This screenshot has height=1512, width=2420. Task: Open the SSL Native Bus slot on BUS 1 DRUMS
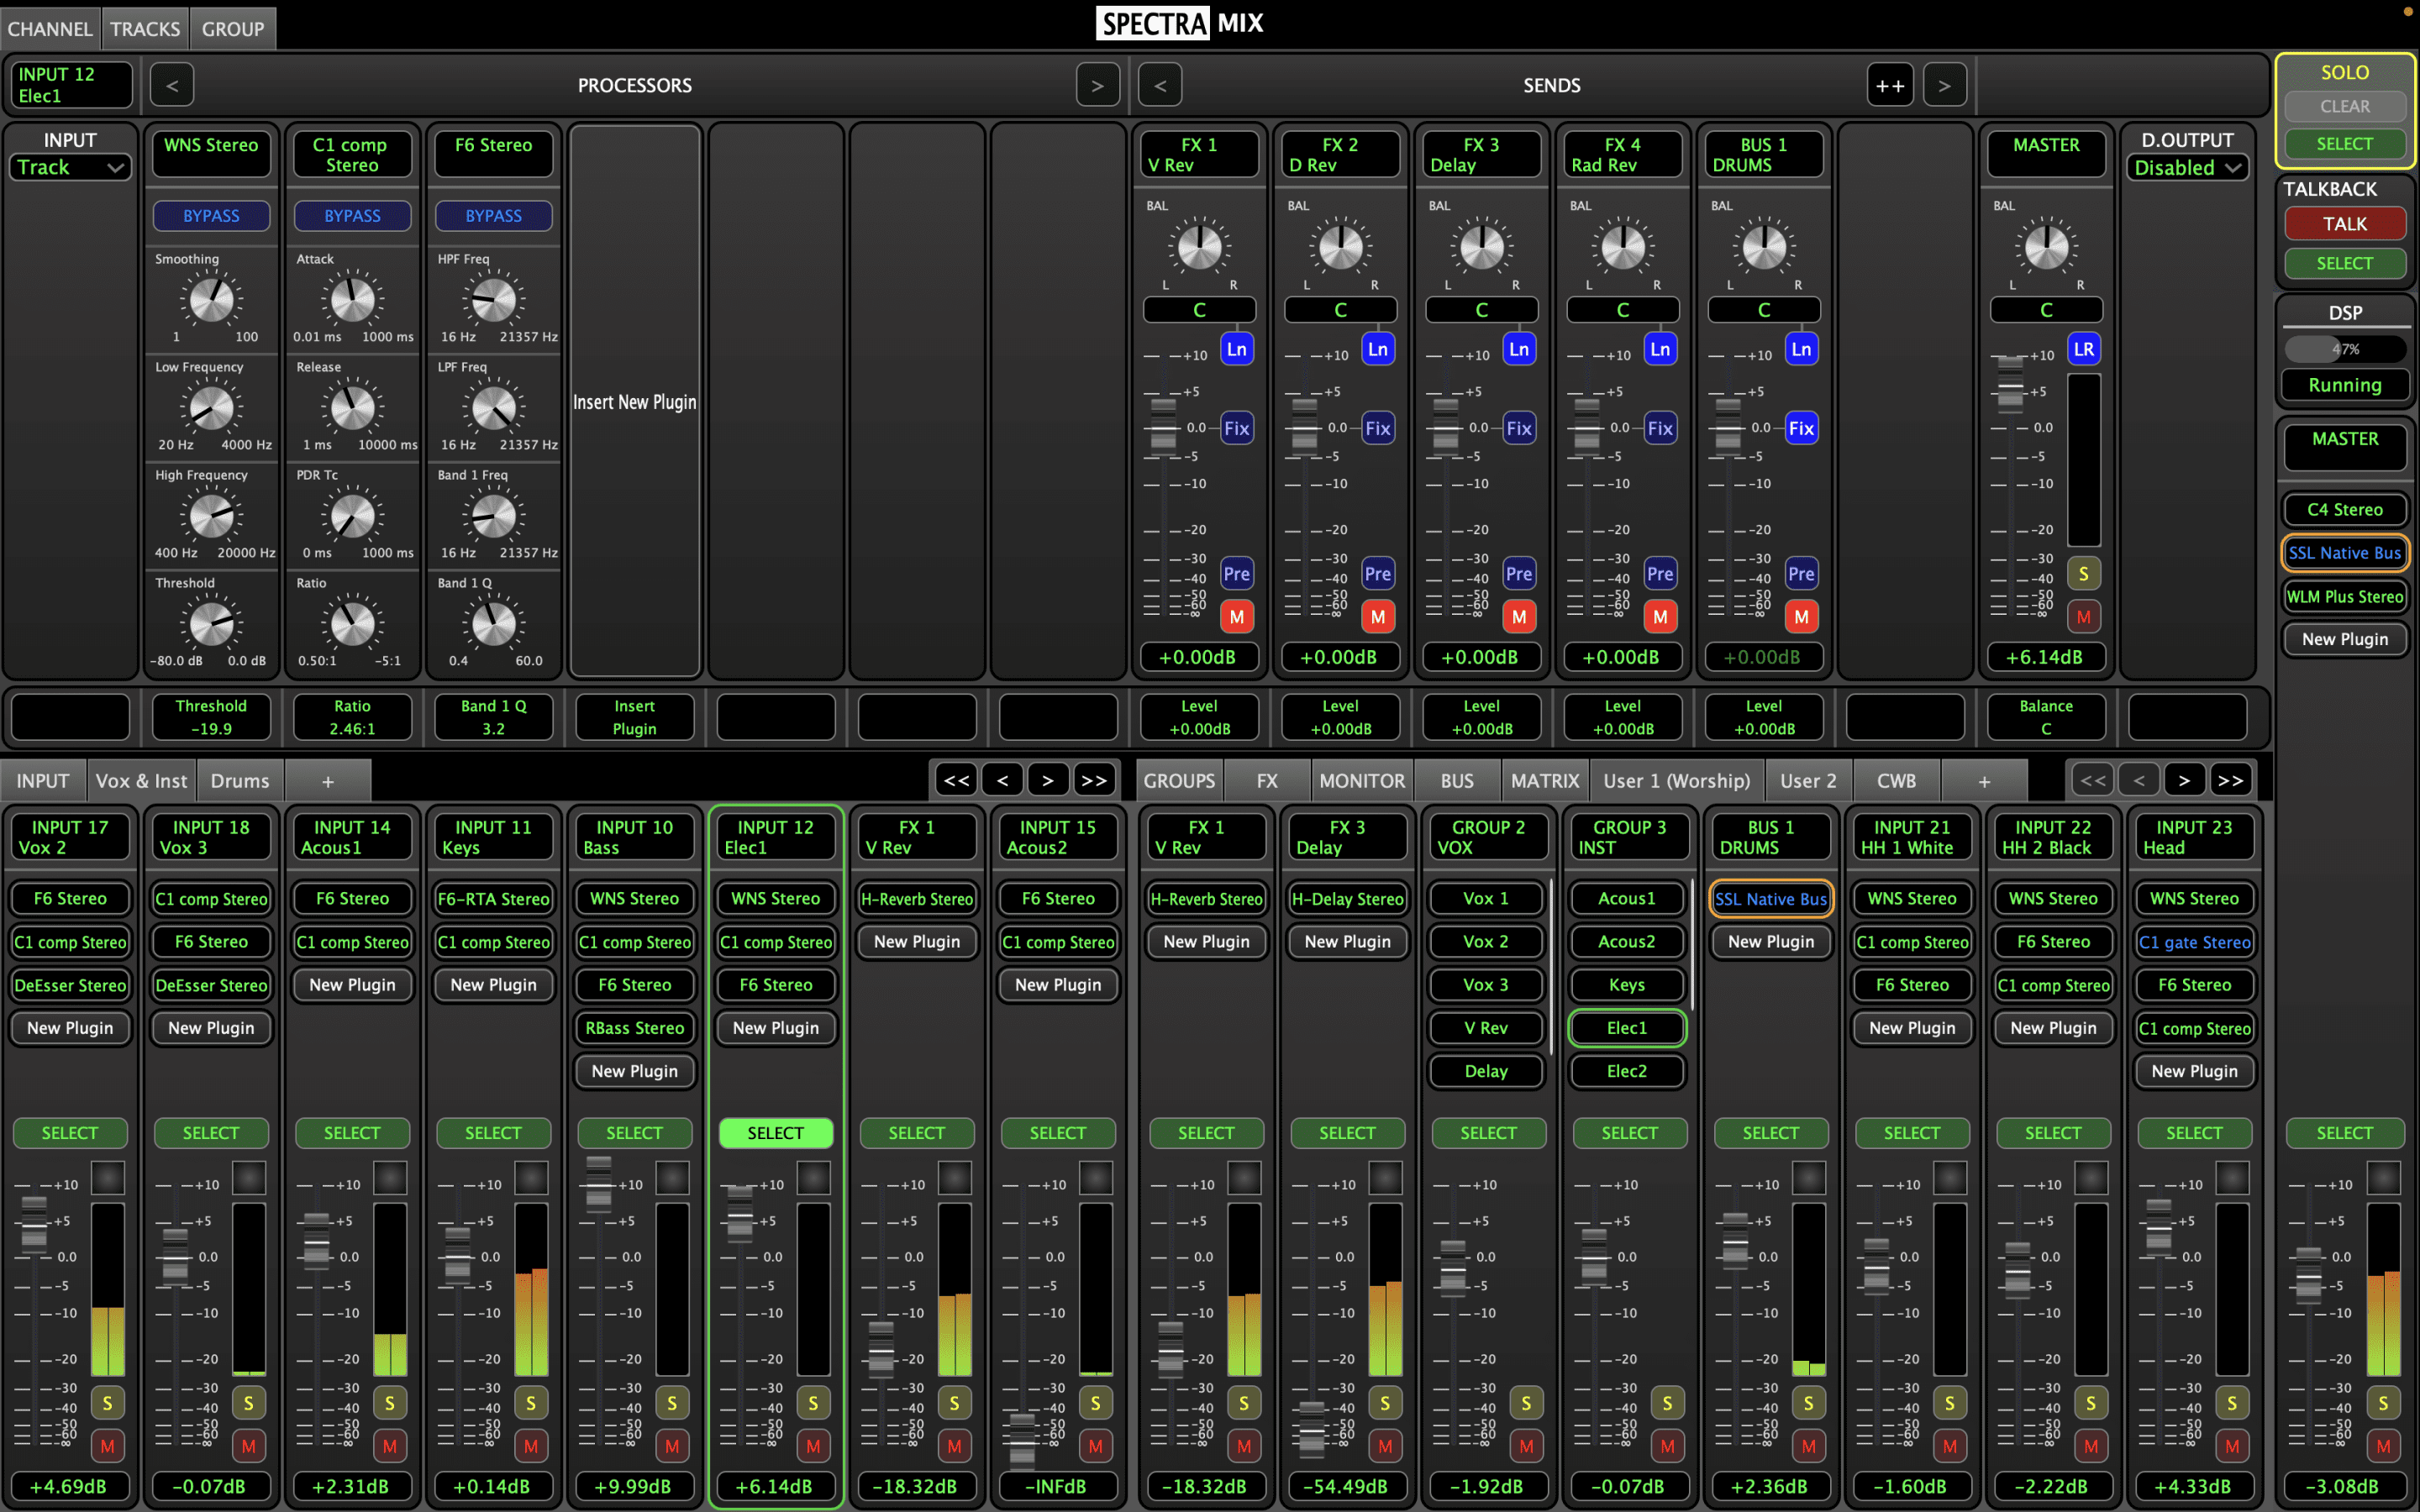1770,898
